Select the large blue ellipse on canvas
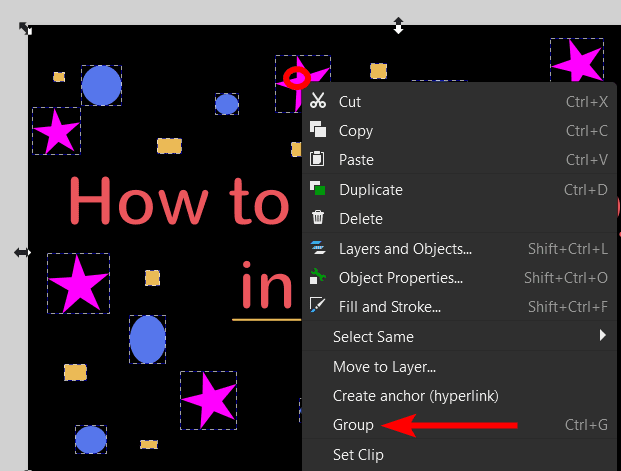The image size is (621, 471). point(147,339)
